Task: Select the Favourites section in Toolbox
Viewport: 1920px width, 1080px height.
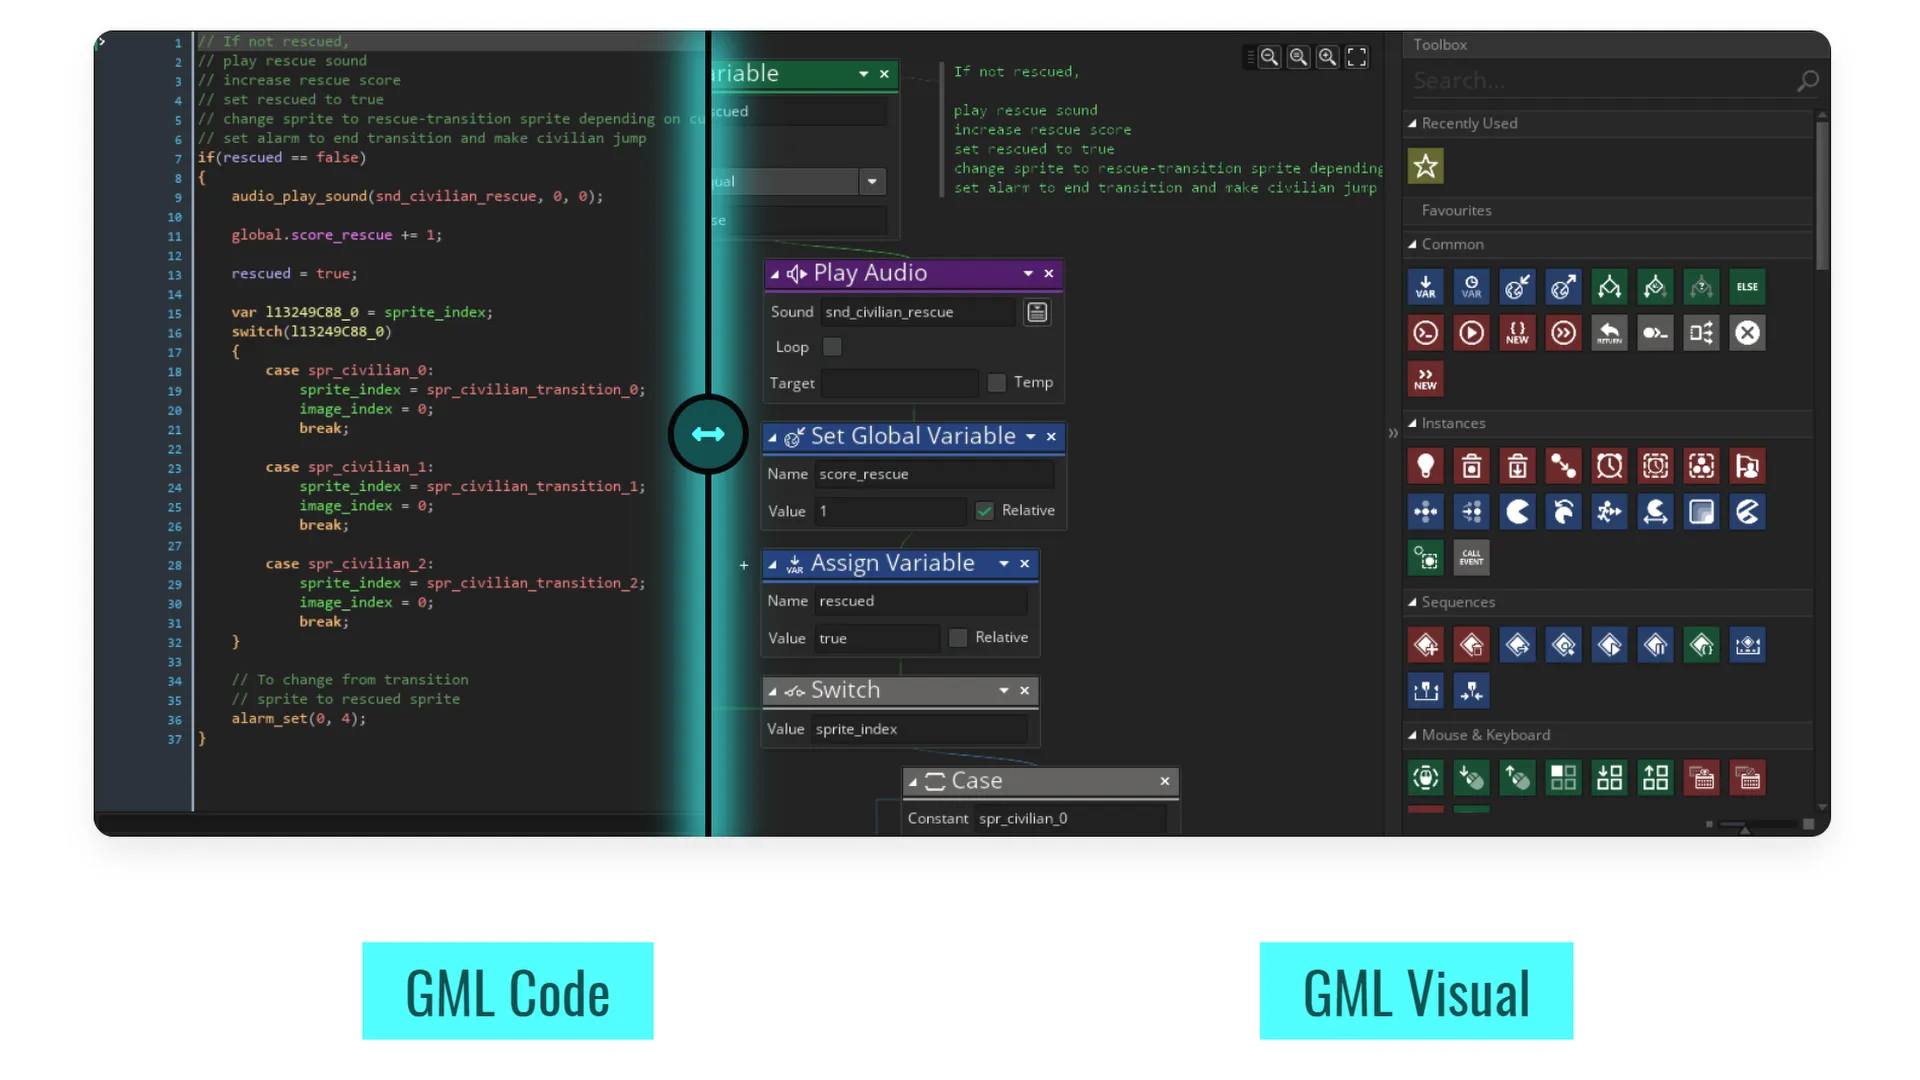Action: pos(1455,208)
